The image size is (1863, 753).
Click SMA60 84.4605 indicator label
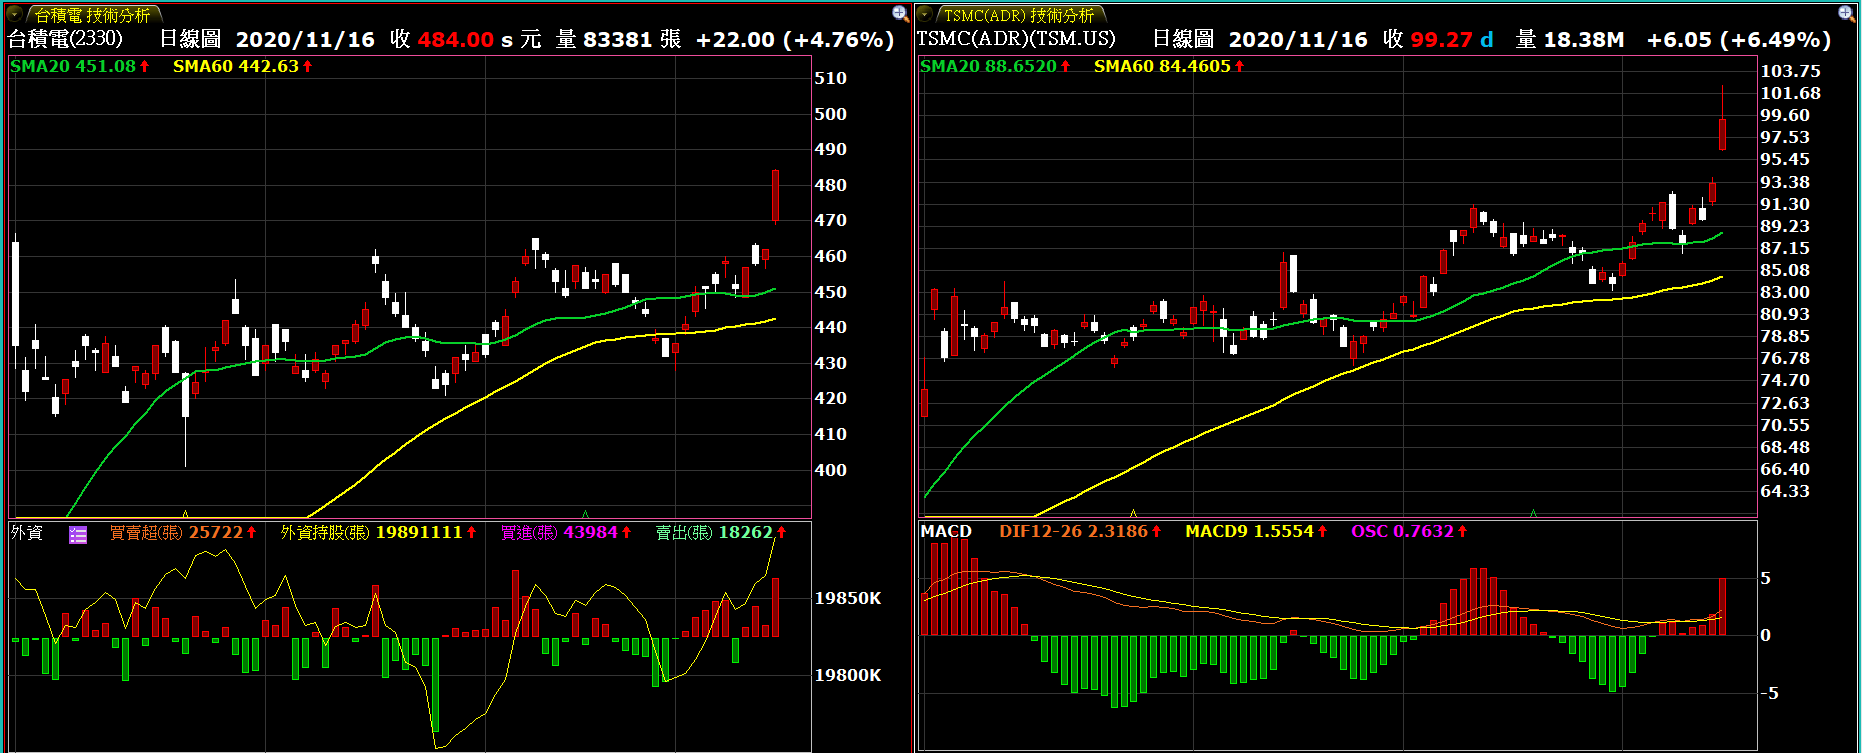tap(1170, 66)
